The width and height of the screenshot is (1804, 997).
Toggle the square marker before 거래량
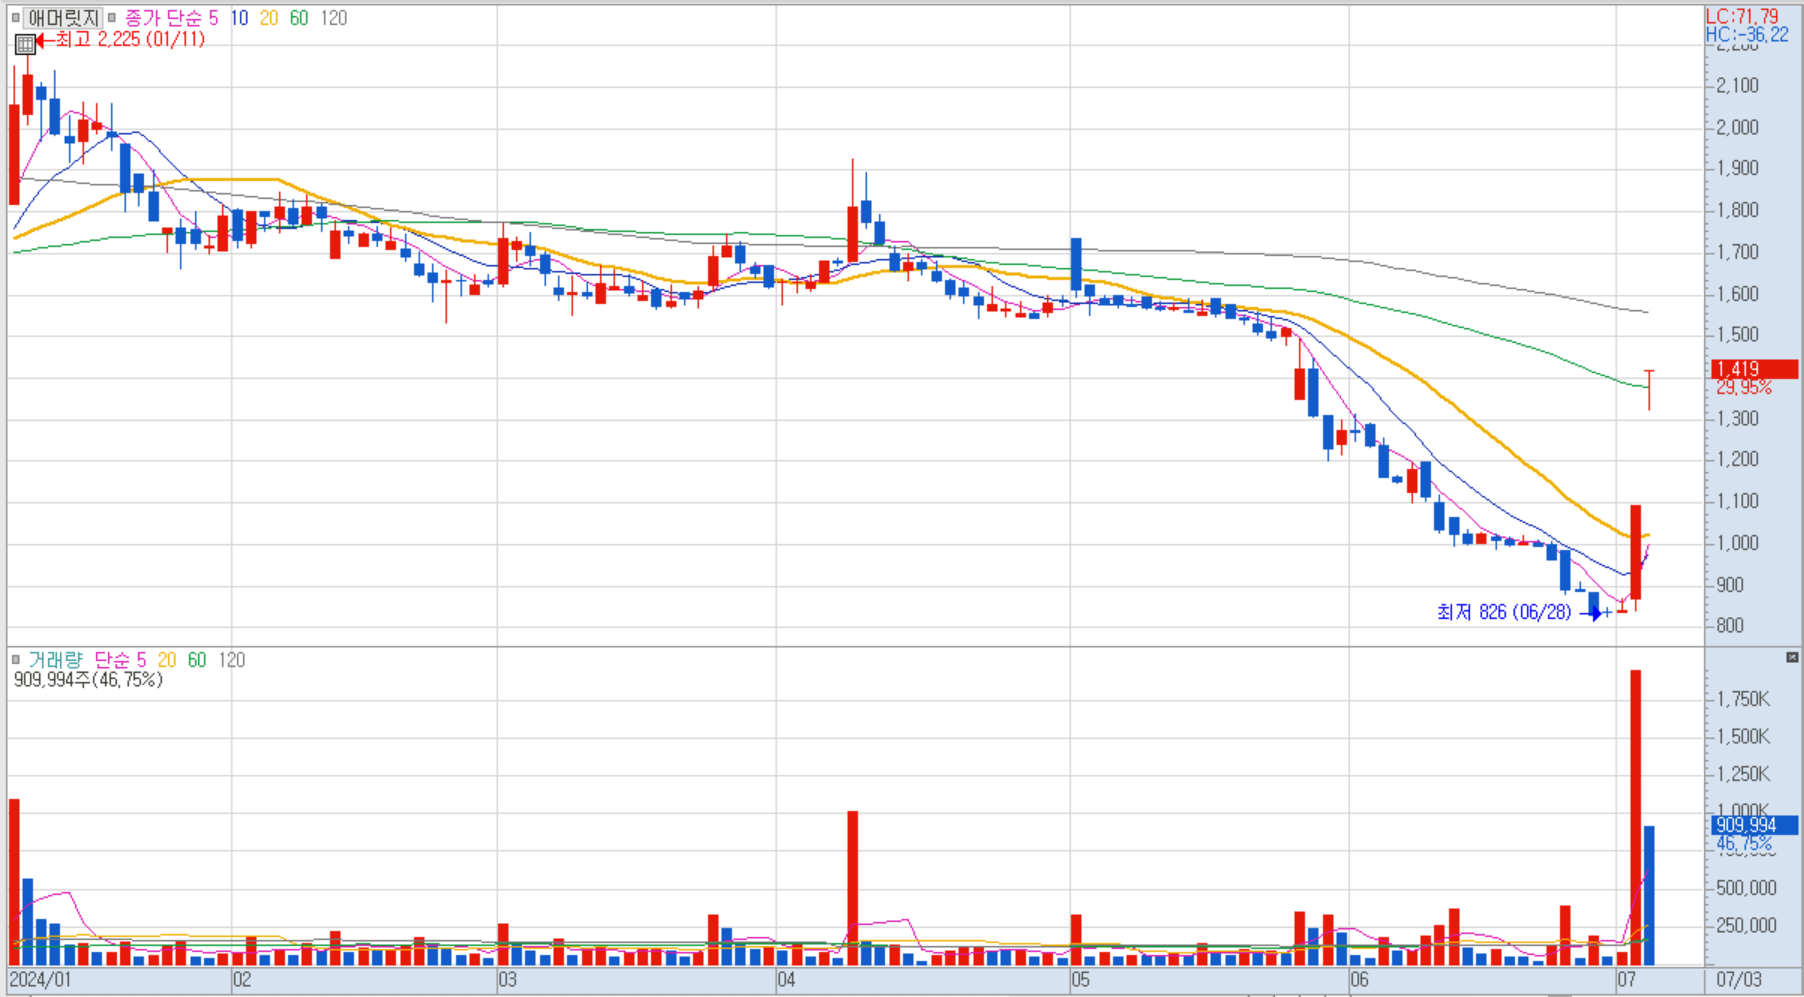pos(15,660)
